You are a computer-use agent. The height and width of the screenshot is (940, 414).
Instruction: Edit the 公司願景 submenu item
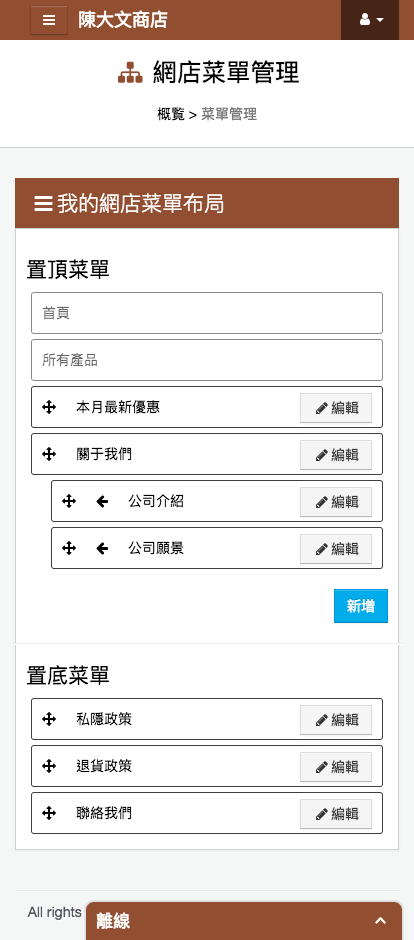(x=336, y=549)
